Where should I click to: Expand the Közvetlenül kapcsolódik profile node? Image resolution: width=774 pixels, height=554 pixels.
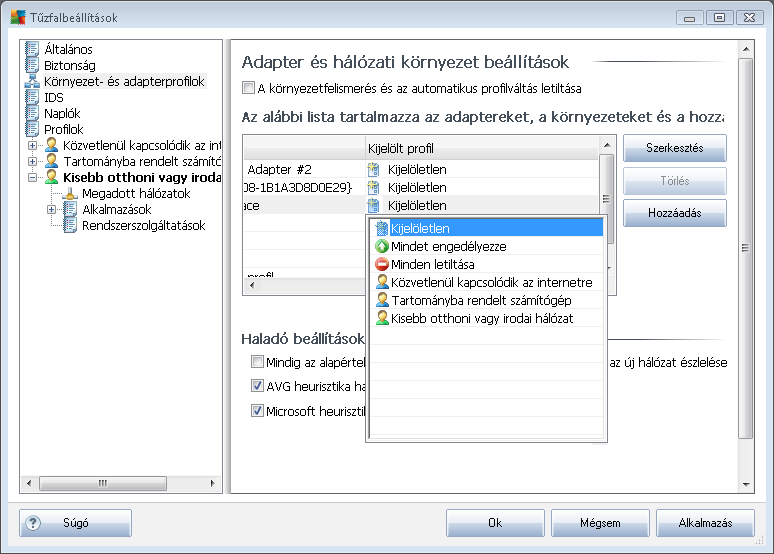[32, 145]
